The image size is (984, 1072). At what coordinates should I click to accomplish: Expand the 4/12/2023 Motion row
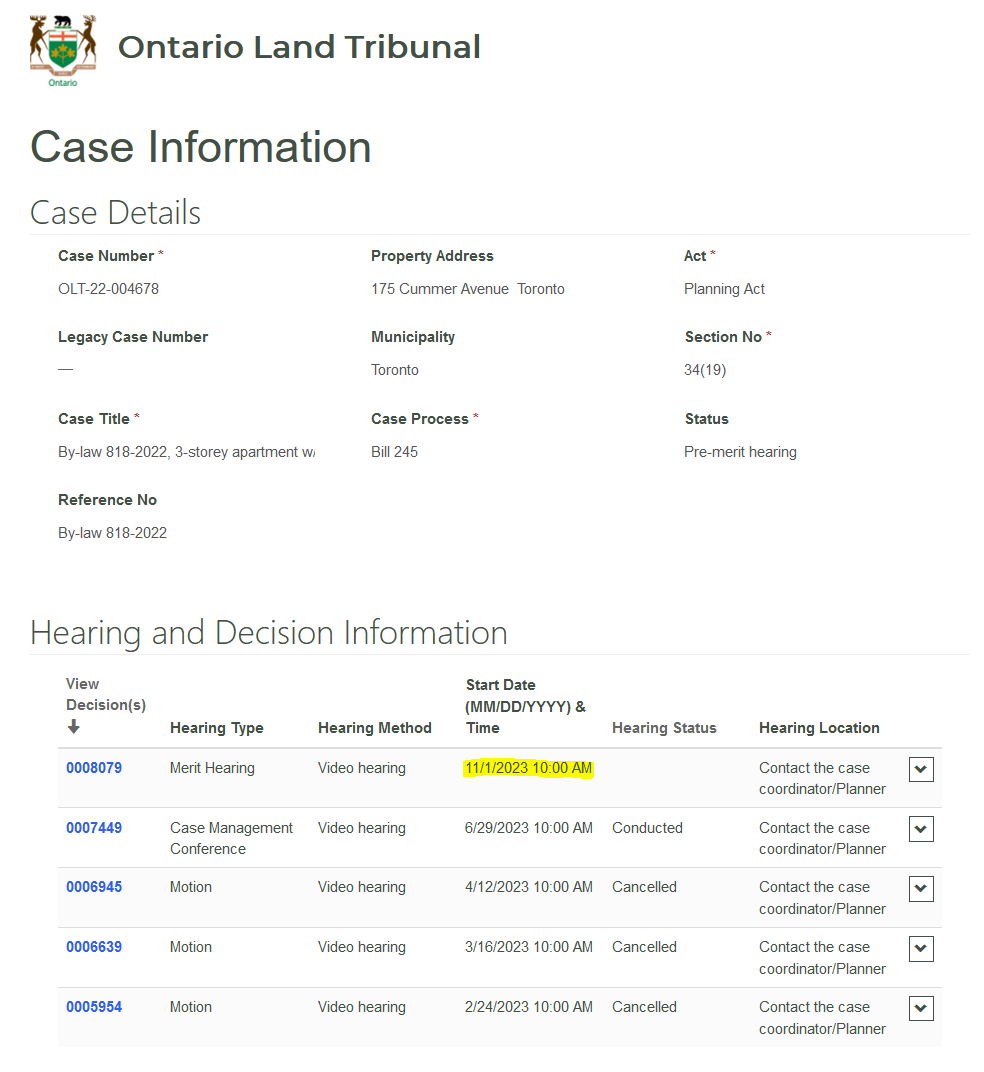921,888
